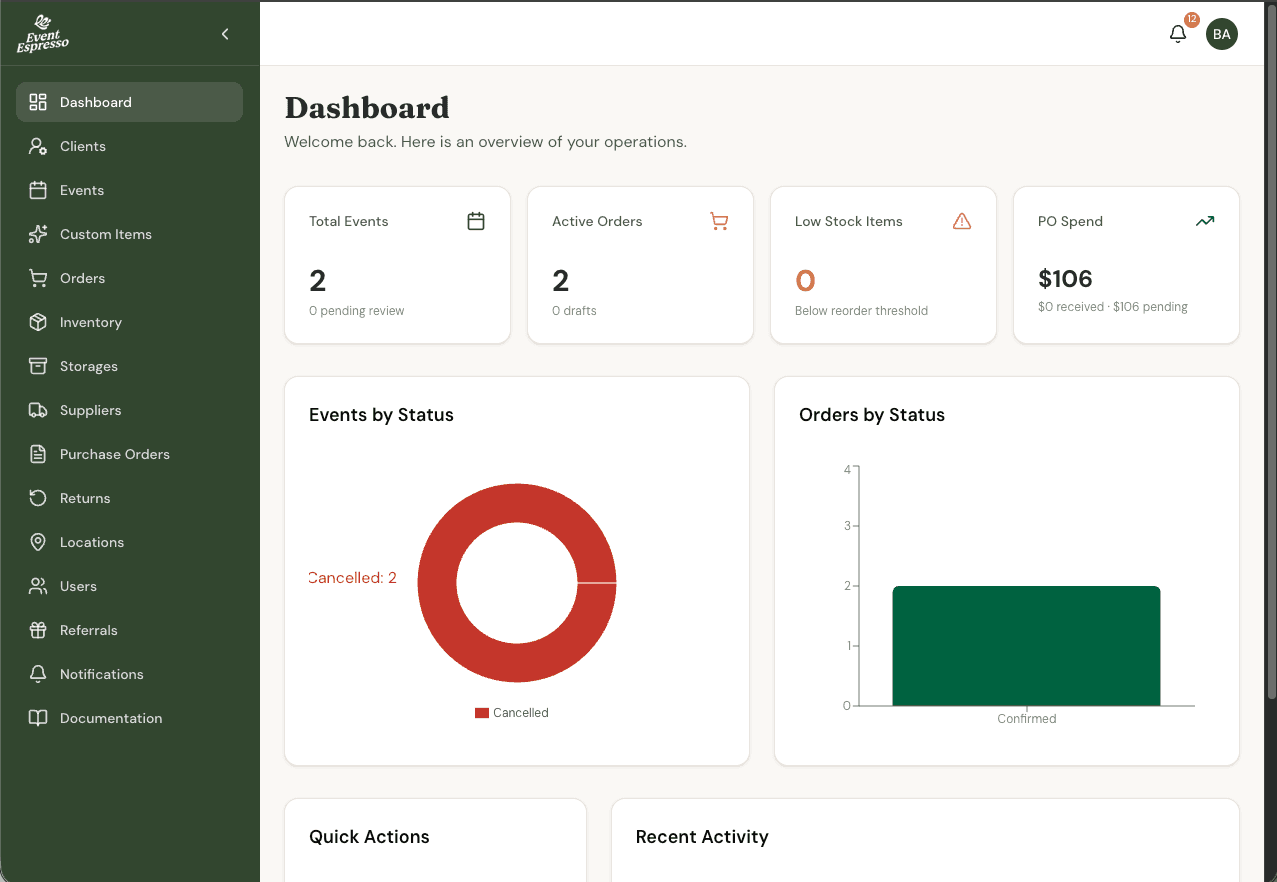Click the Returns arrow icon
The height and width of the screenshot is (882, 1277).
38,498
